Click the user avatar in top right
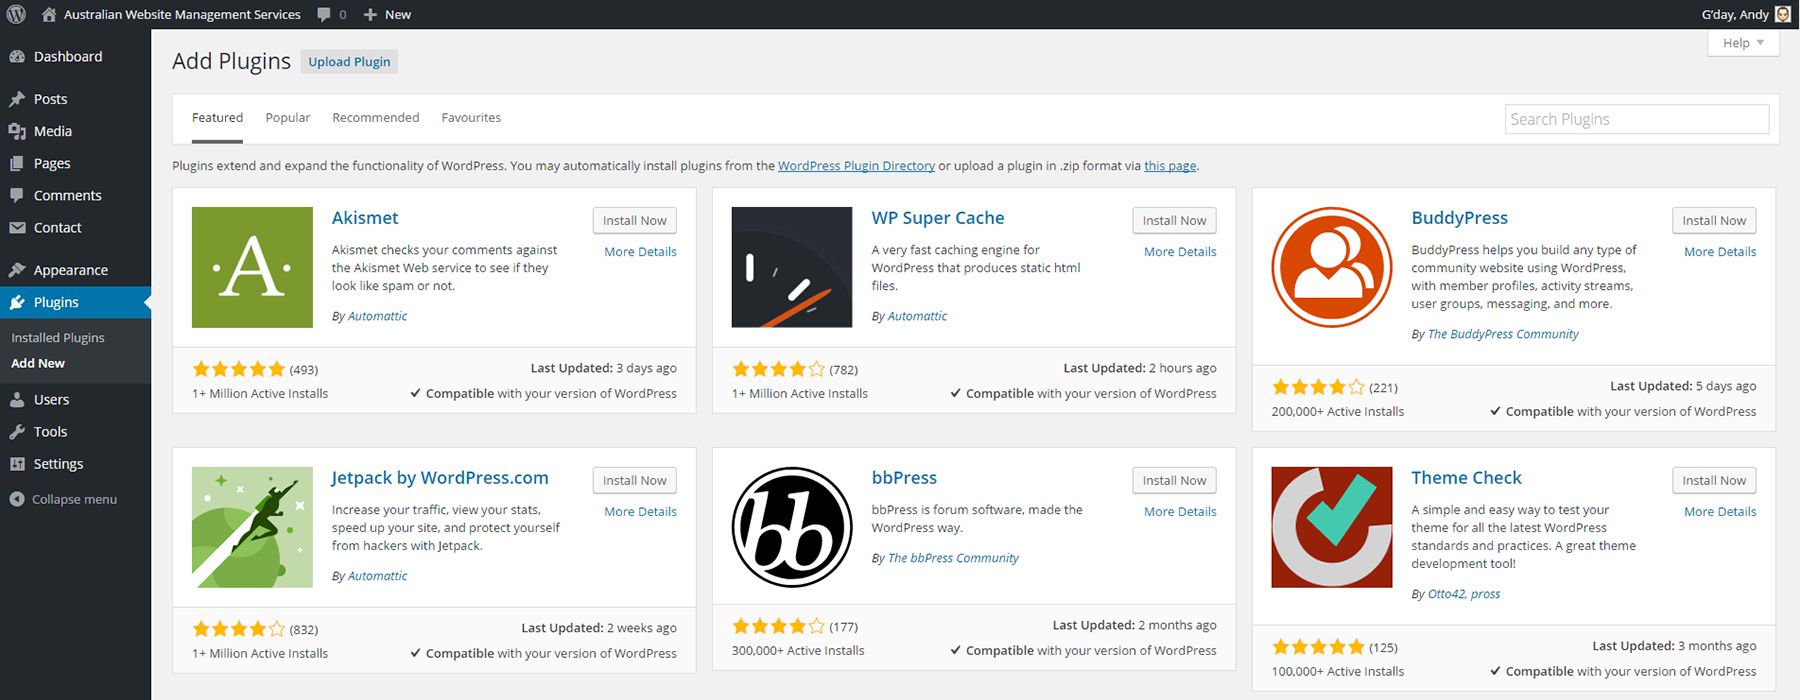Screen dimensions: 1800x700 point(1783,14)
